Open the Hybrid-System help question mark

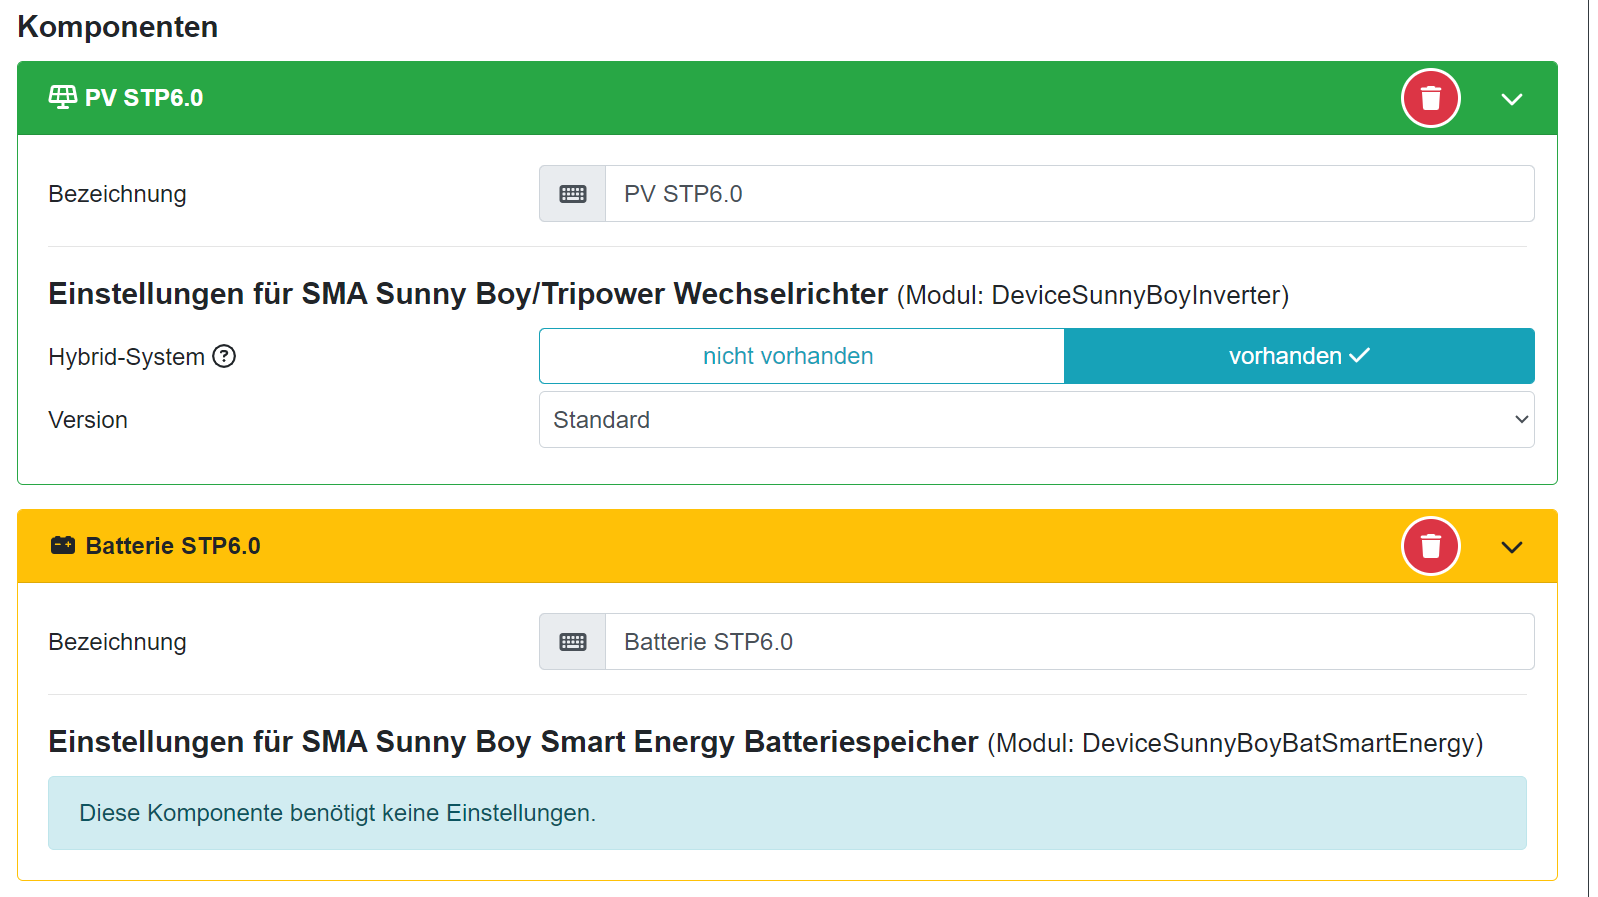225,356
